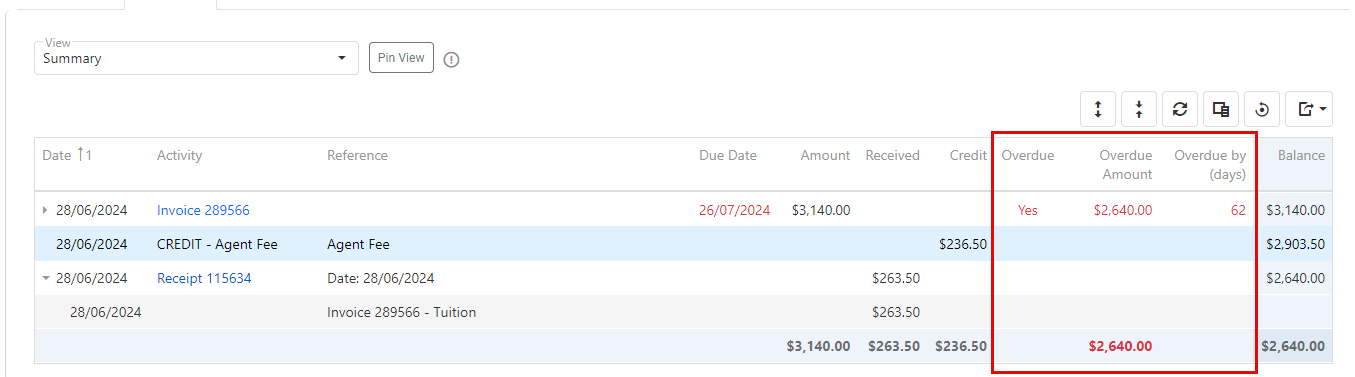Sort by the Due Date column
This screenshot has width=1355, height=377.
click(x=727, y=155)
